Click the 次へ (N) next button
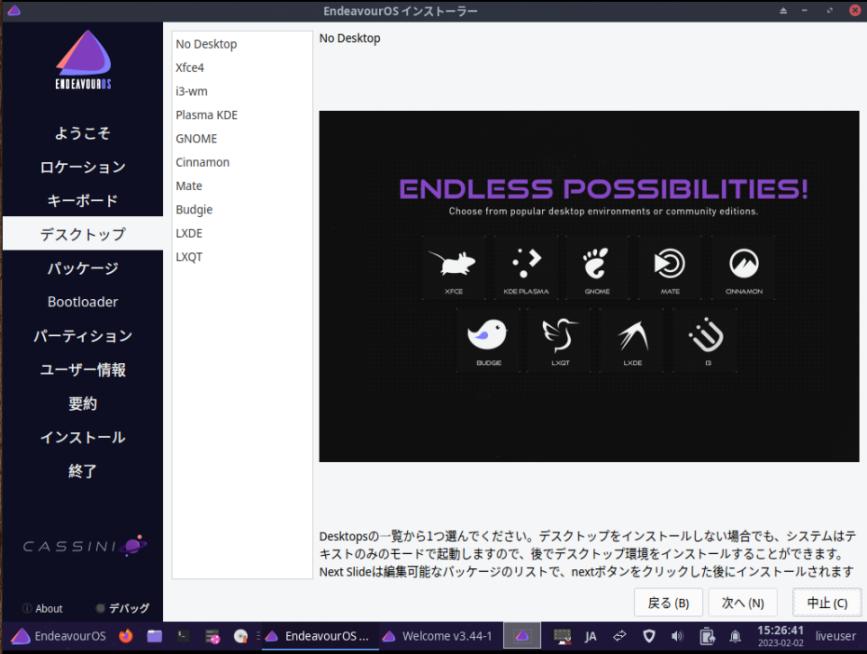Viewport: 867px width, 654px height. click(x=743, y=603)
